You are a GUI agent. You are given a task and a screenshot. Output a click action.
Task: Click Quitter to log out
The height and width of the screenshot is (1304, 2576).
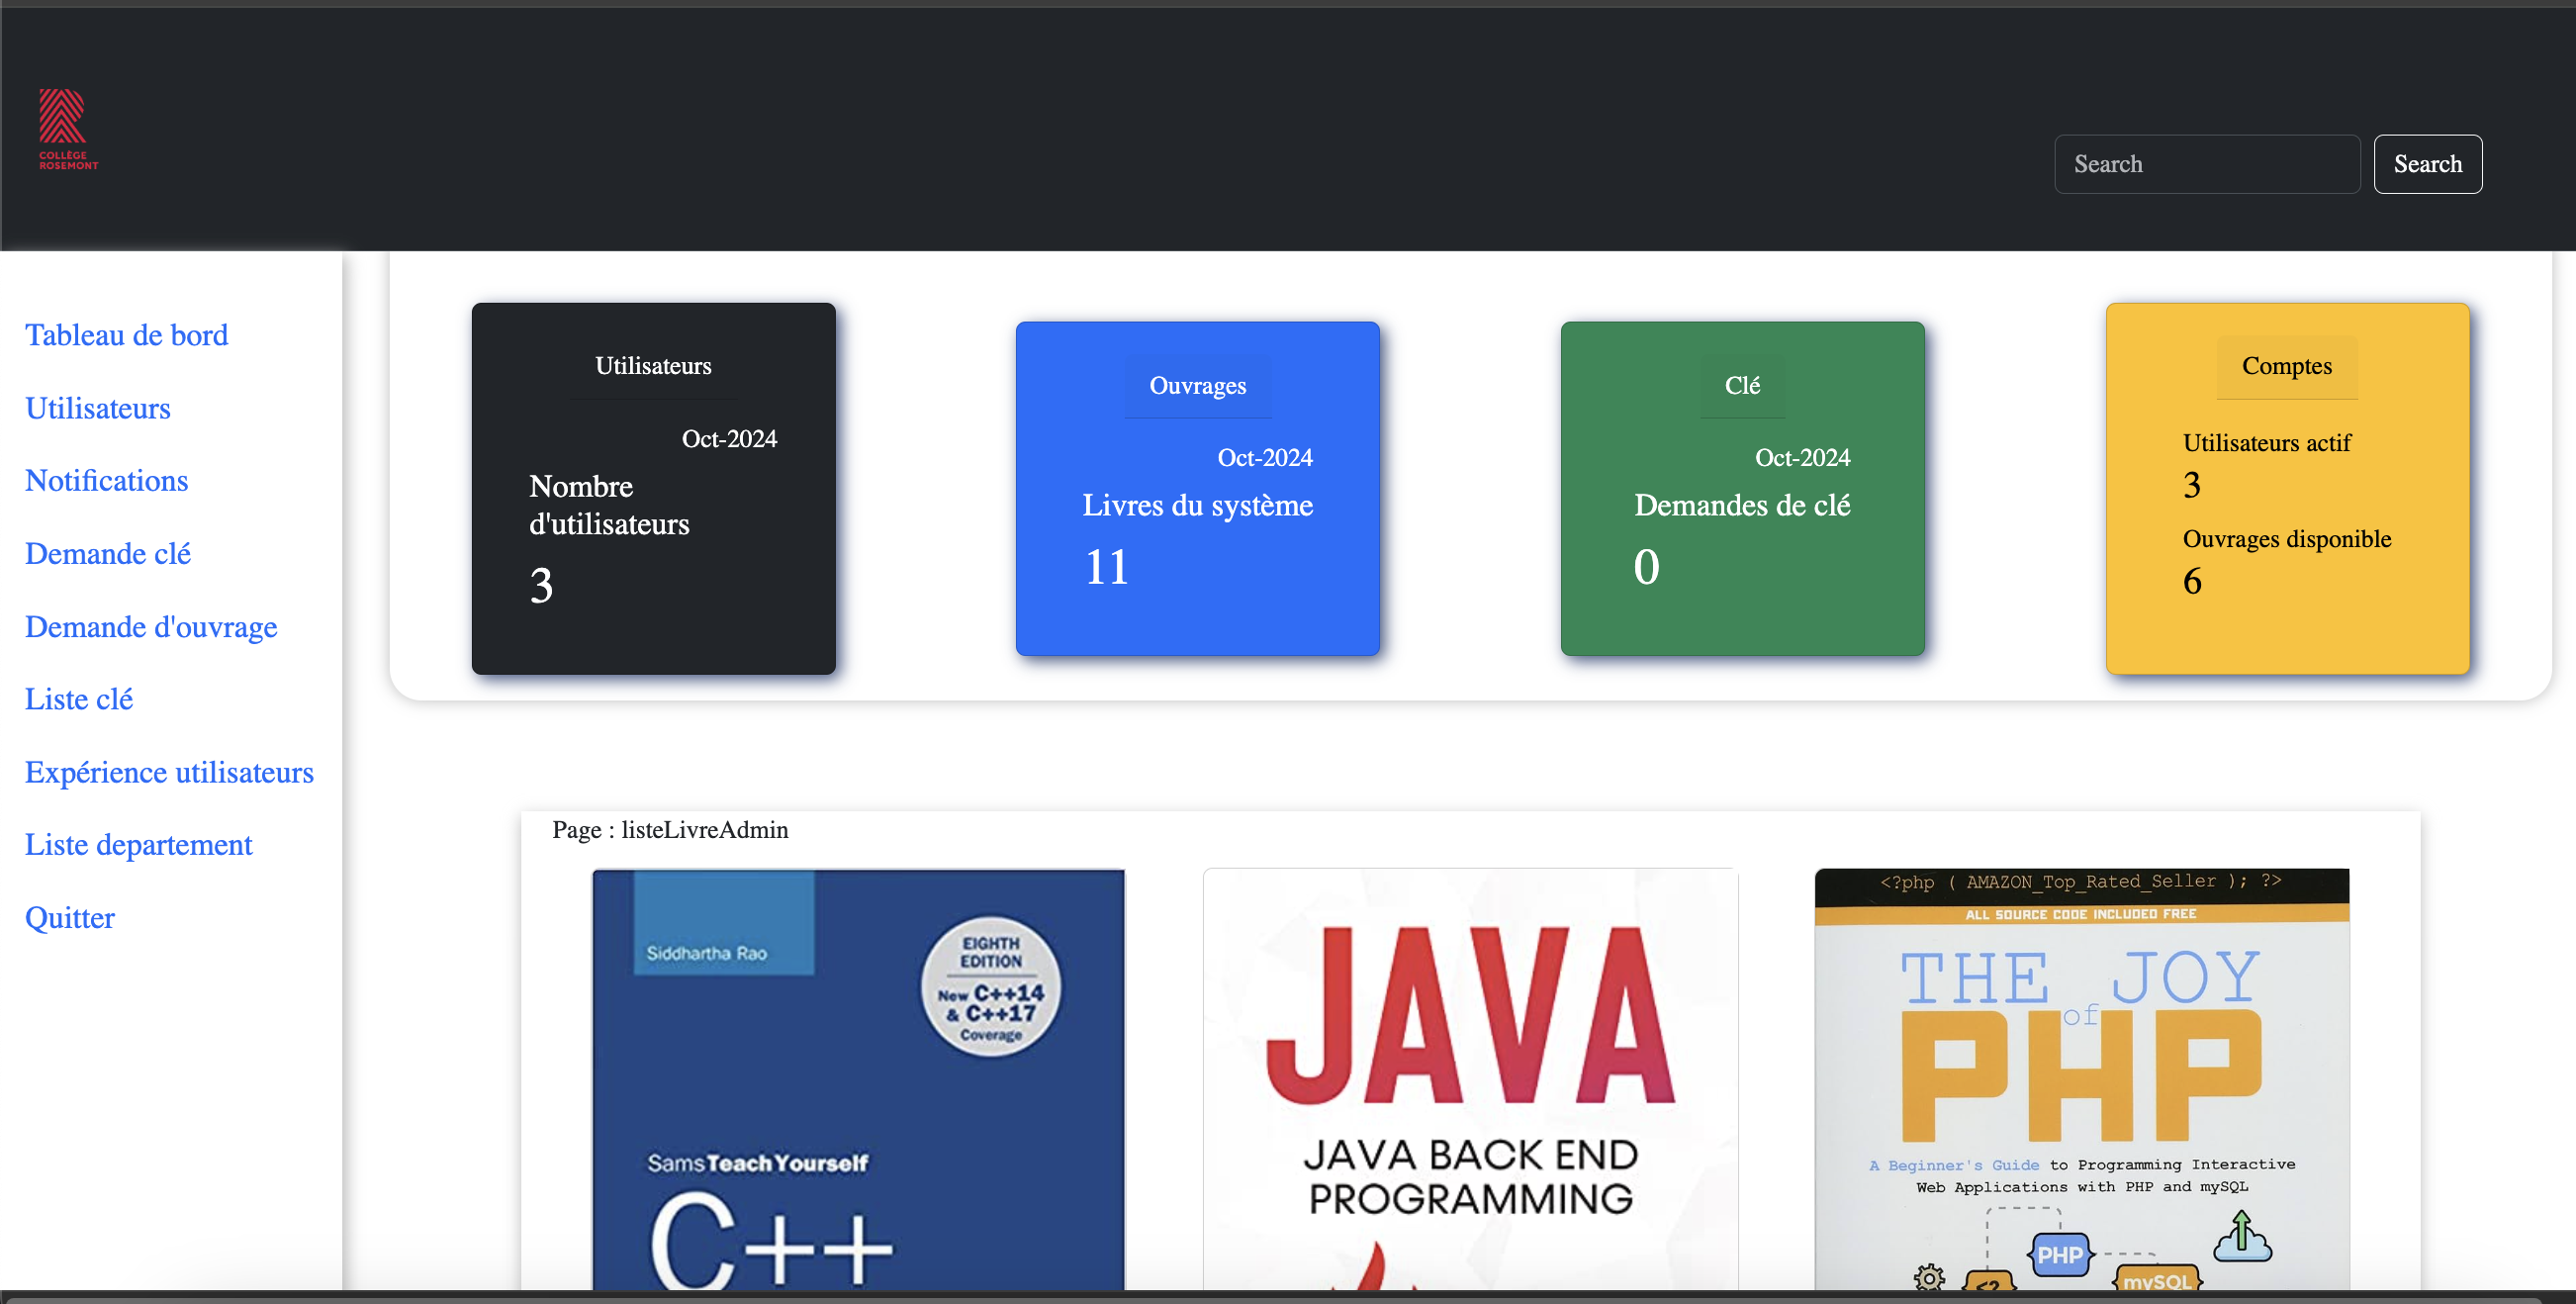pos(69,918)
